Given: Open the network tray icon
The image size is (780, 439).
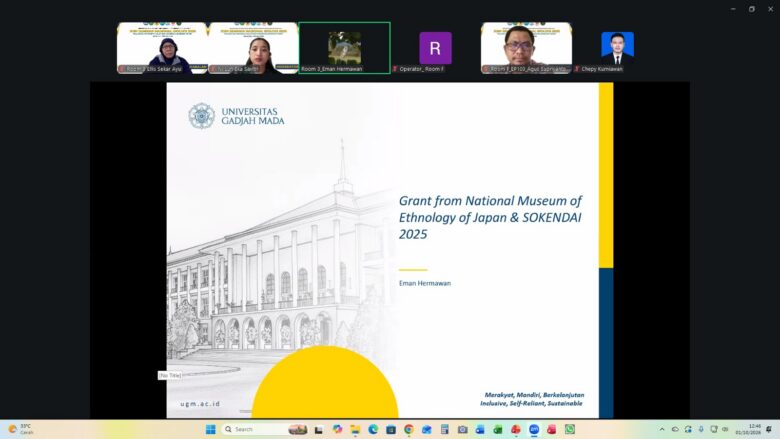Looking at the screenshot, I should tap(714, 429).
